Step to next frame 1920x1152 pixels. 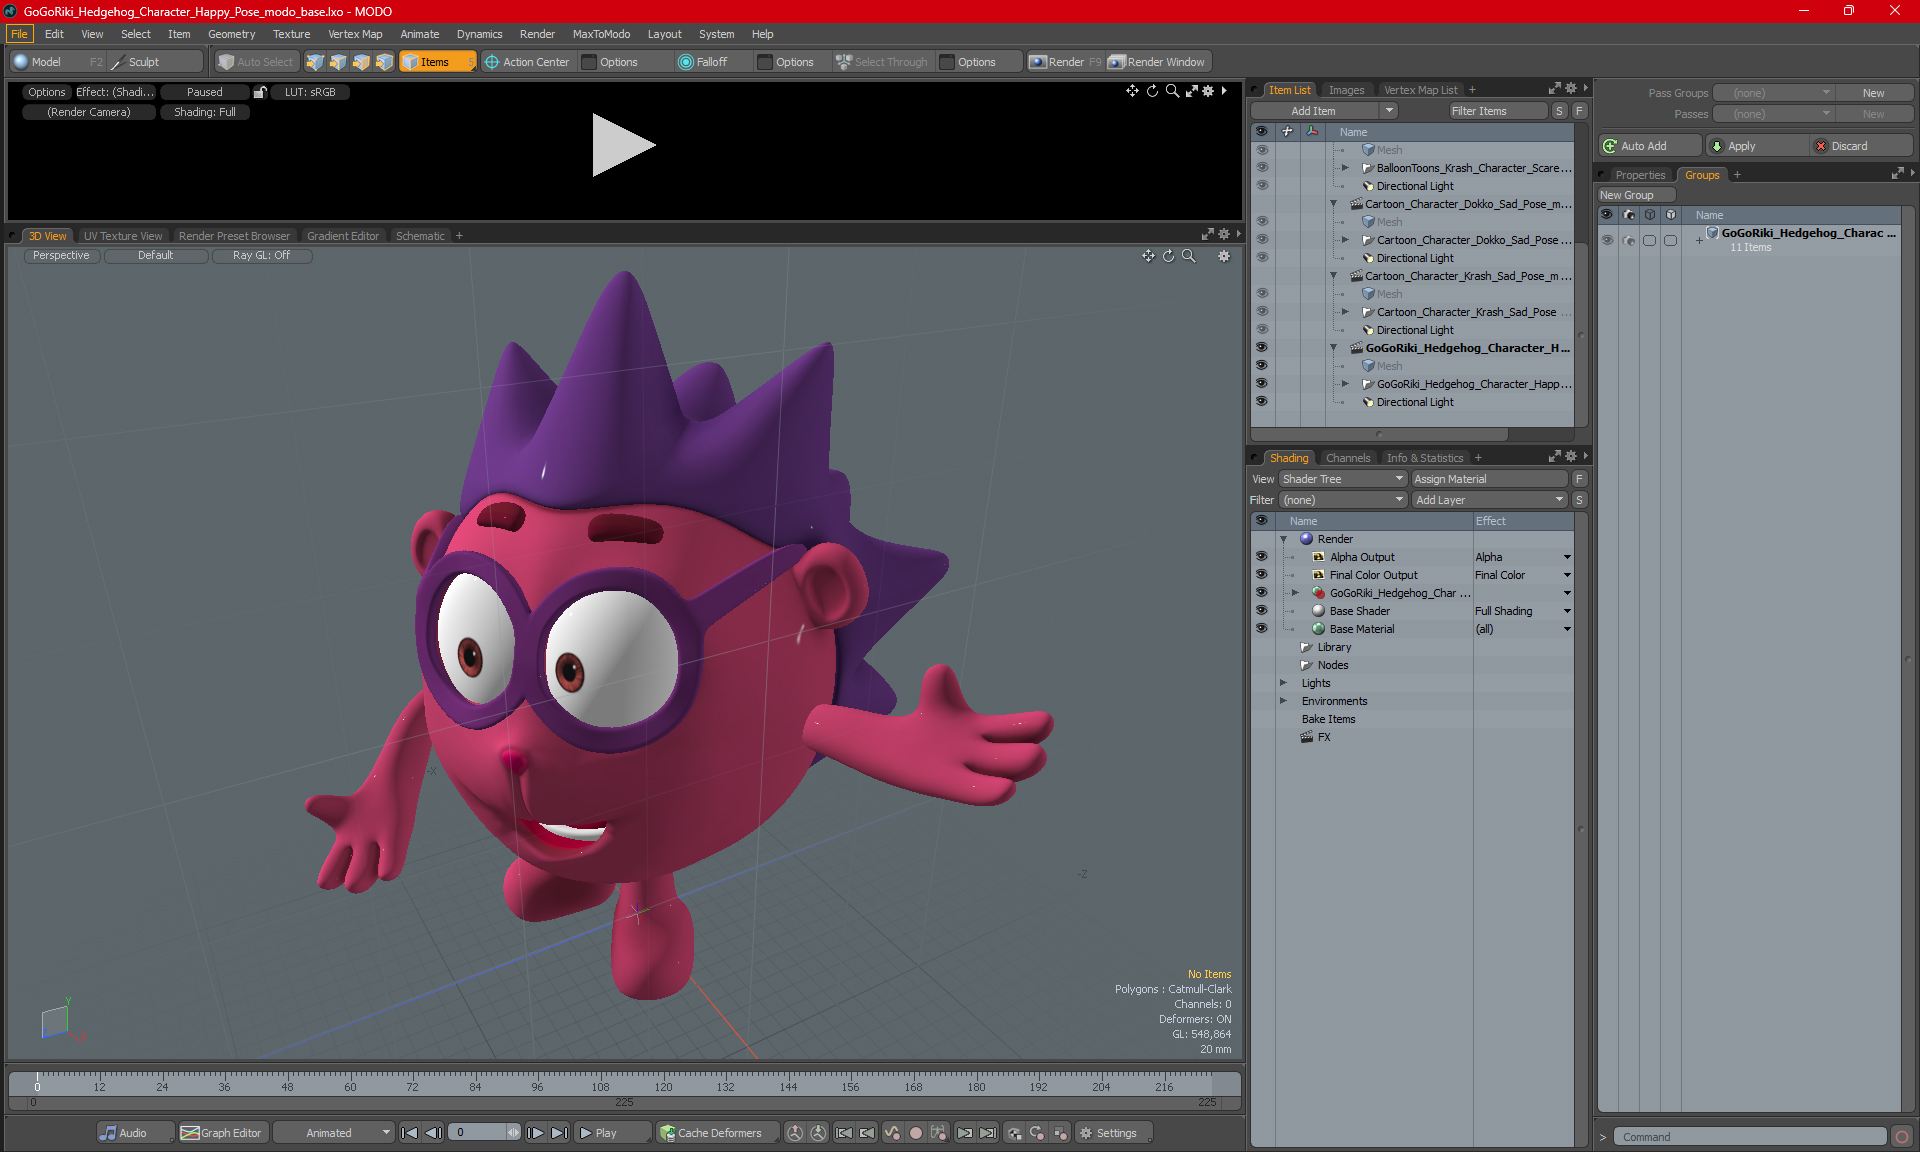coord(536,1133)
